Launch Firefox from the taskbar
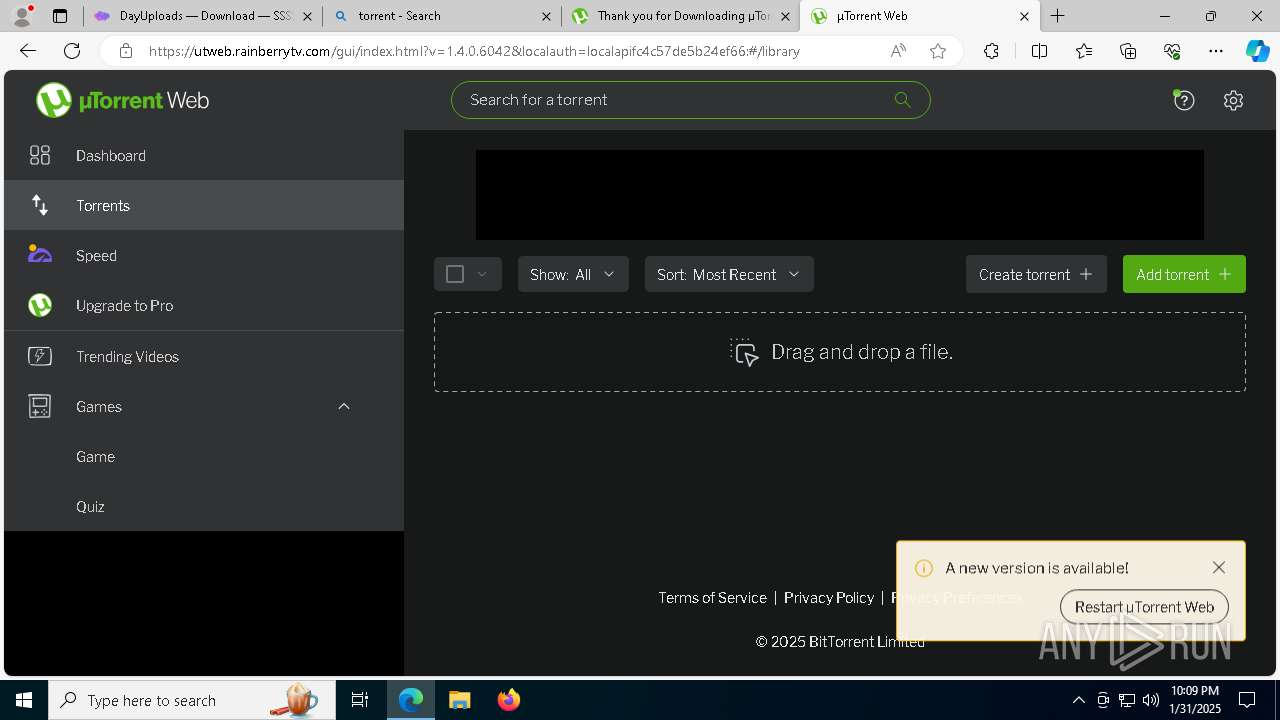Viewport: 1280px width, 720px height. click(x=509, y=700)
